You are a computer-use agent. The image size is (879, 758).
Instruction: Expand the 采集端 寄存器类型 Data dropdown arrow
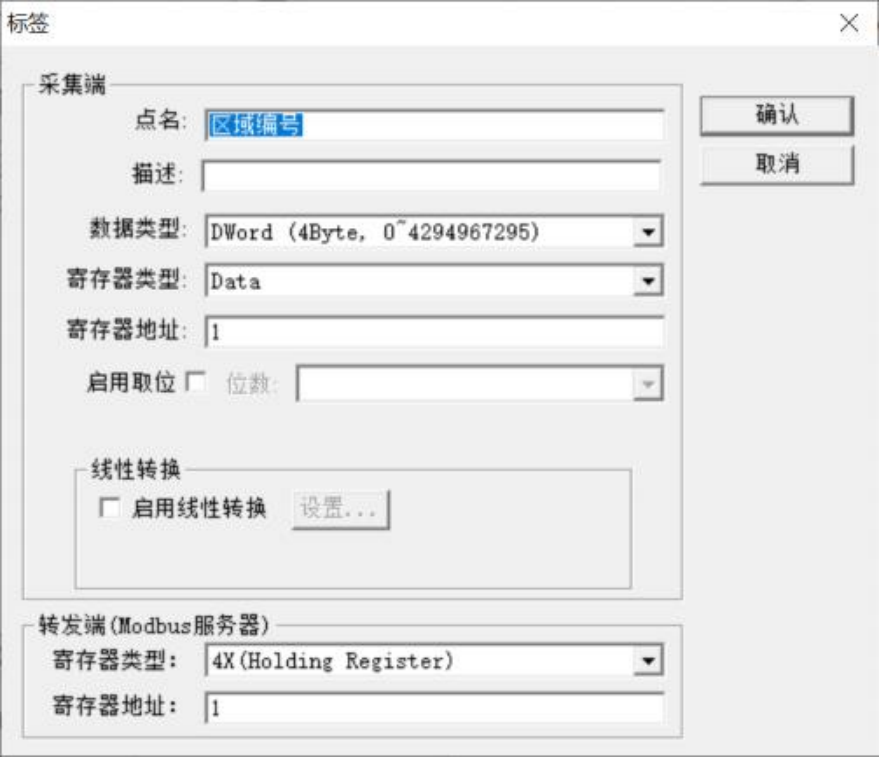coord(648,281)
